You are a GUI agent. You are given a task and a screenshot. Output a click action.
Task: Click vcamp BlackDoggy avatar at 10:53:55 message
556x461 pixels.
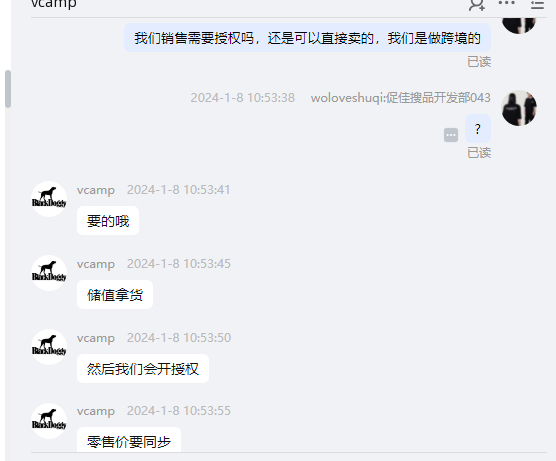pyautogui.click(x=49, y=421)
